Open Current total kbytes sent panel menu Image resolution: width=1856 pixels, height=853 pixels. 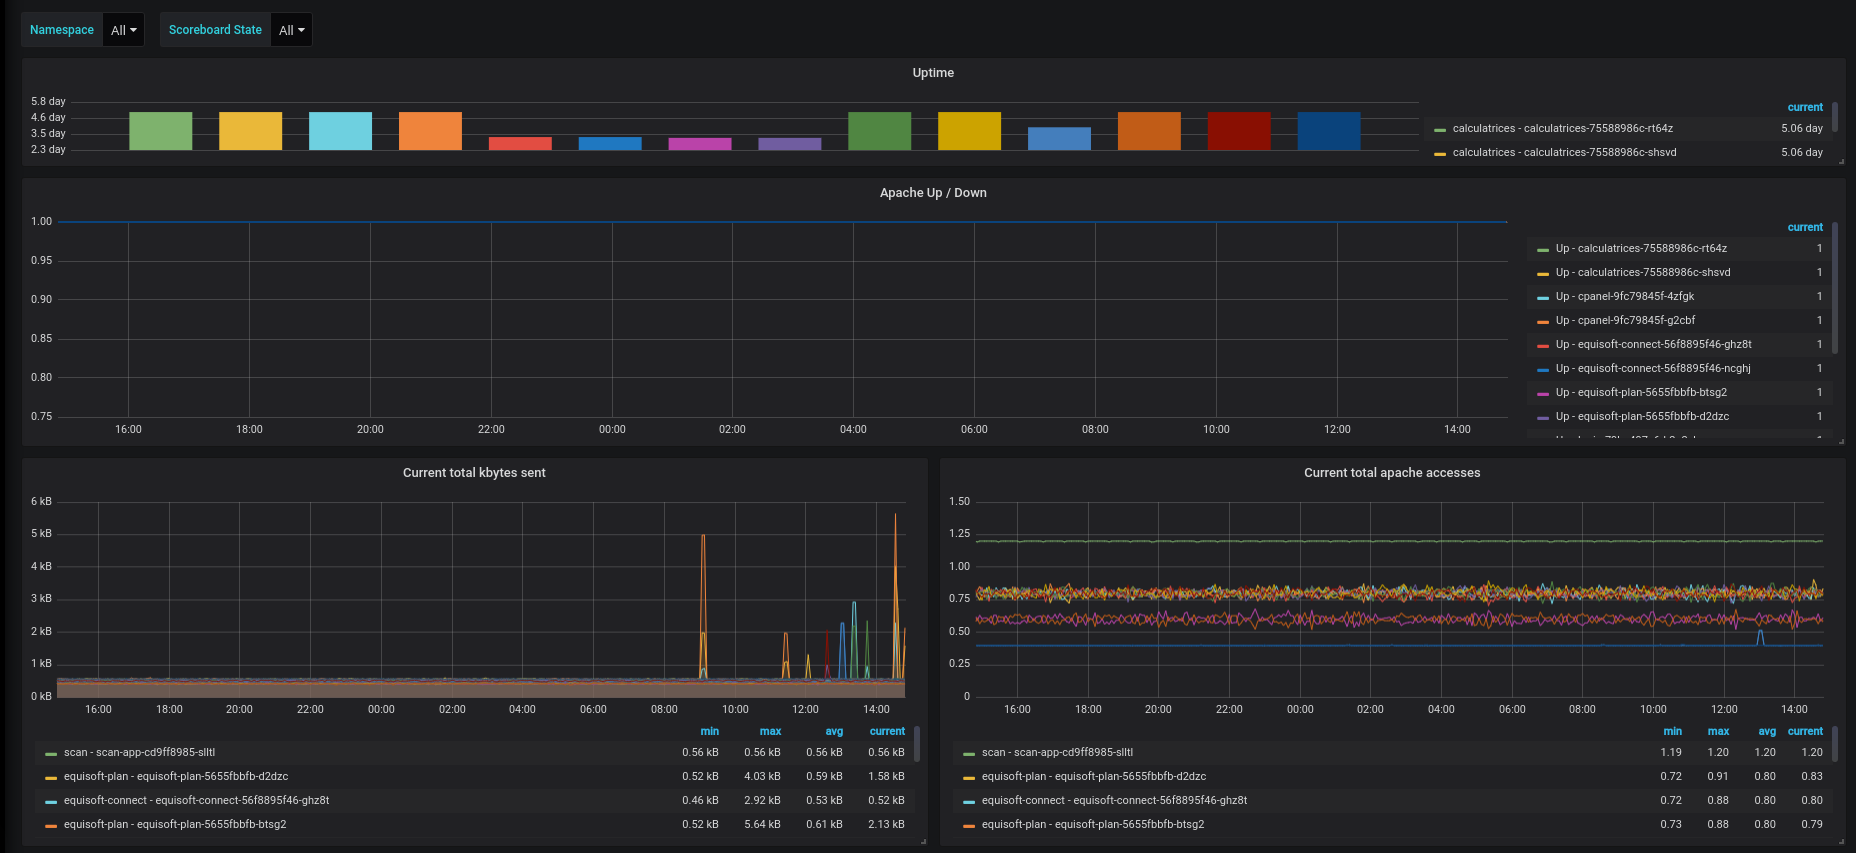(x=474, y=473)
